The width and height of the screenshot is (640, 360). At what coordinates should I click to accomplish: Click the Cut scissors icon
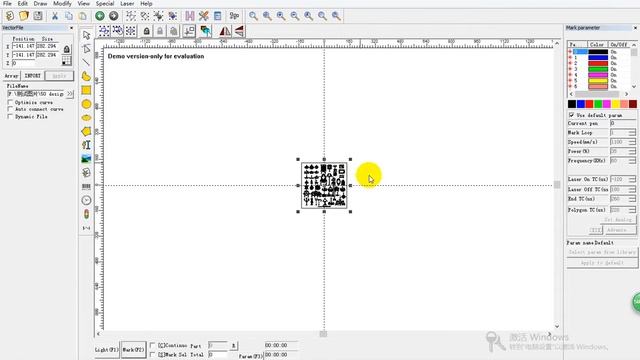click(x=55, y=16)
